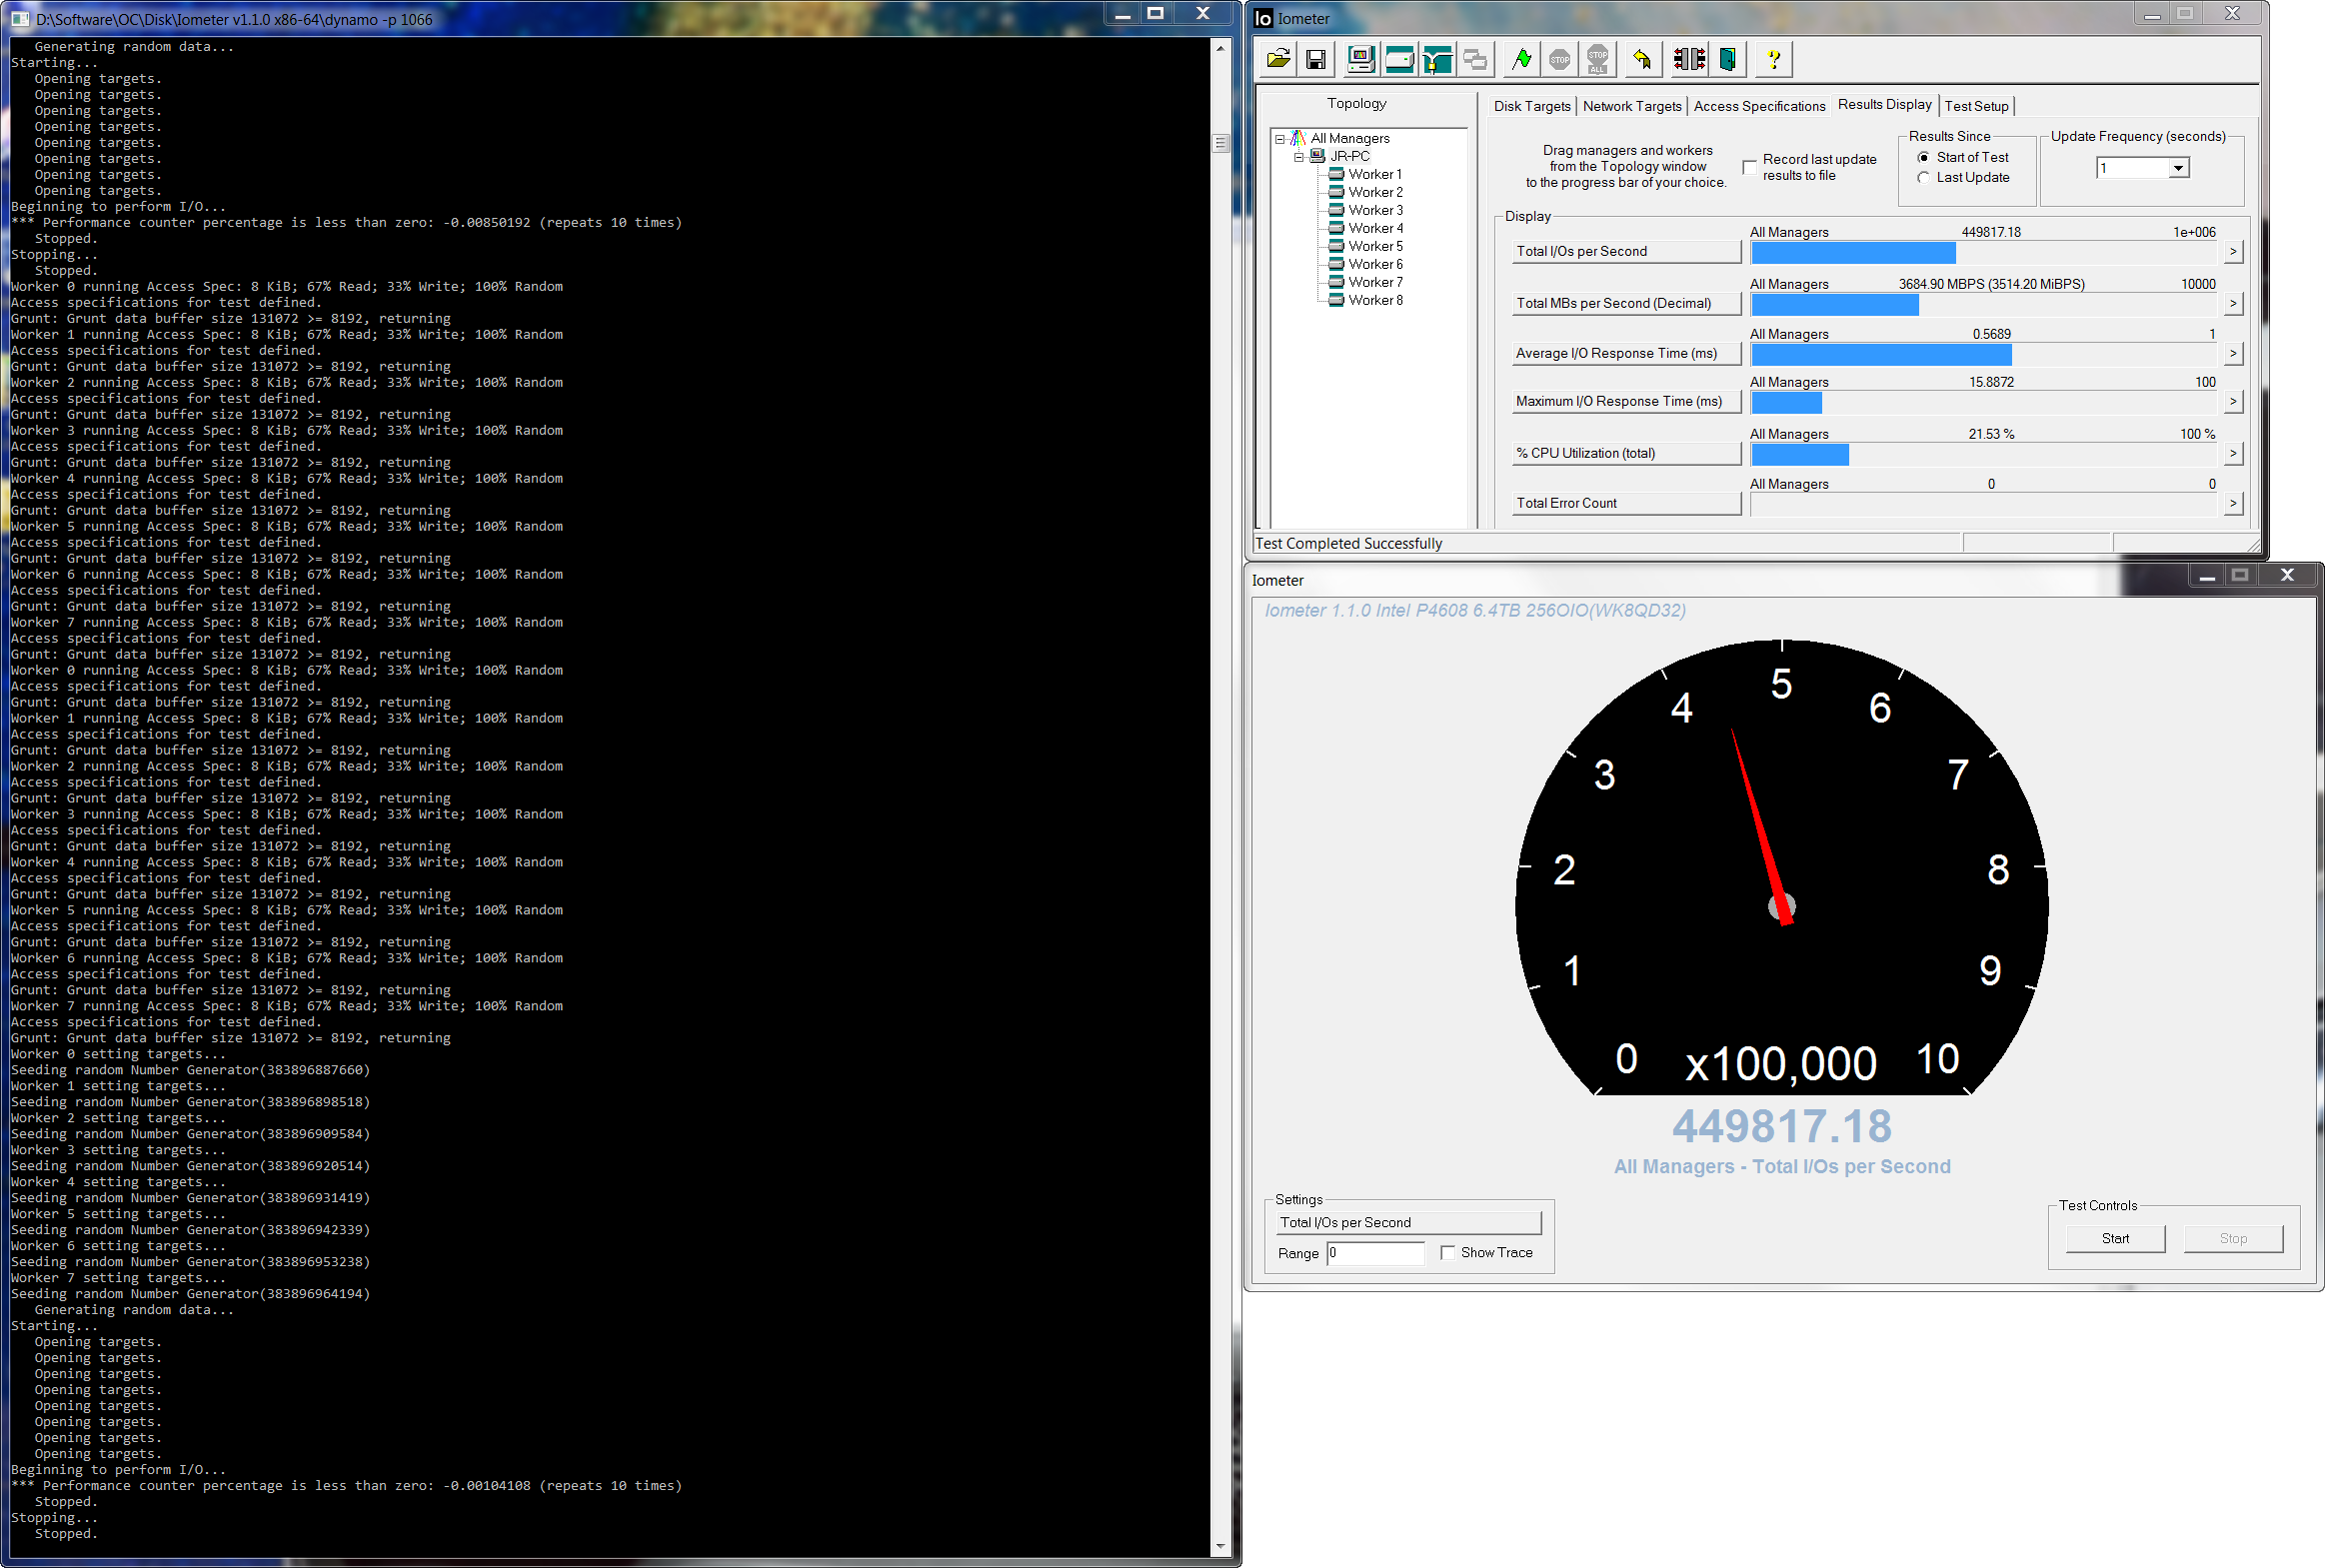Open arrow button beside Total Error Count bar
This screenshot has width=2325, height=1568.
click(2233, 503)
